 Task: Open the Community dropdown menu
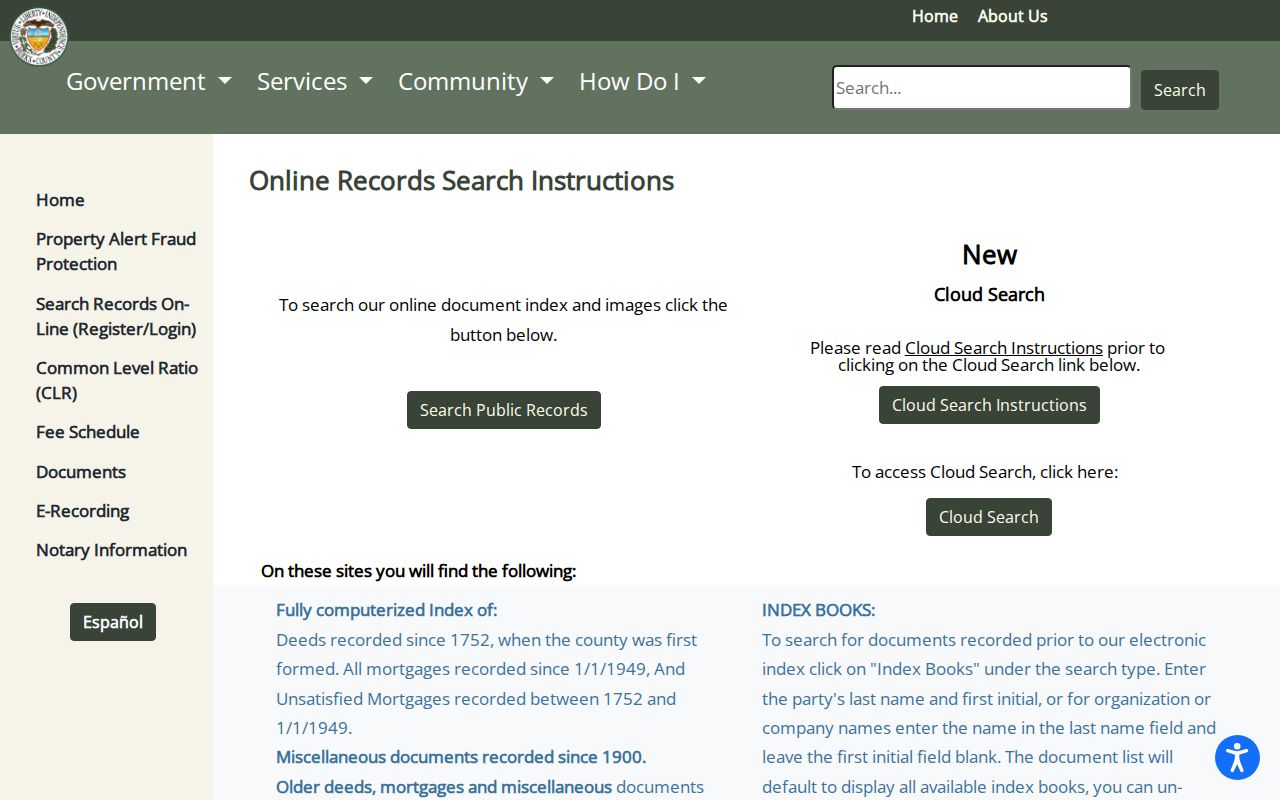[x=476, y=82]
